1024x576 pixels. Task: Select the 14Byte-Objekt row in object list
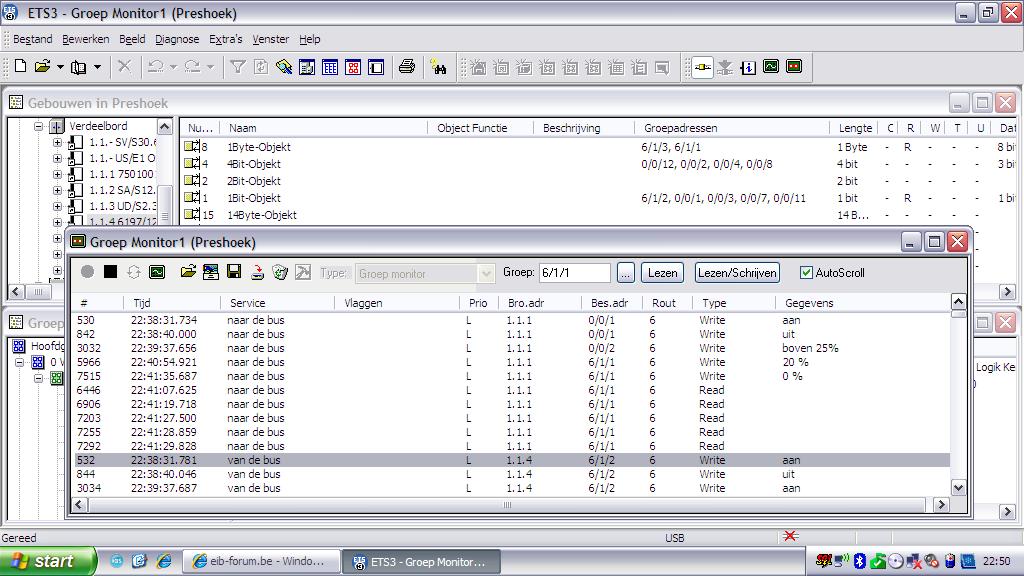pyautogui.click(x=262, y=215)
